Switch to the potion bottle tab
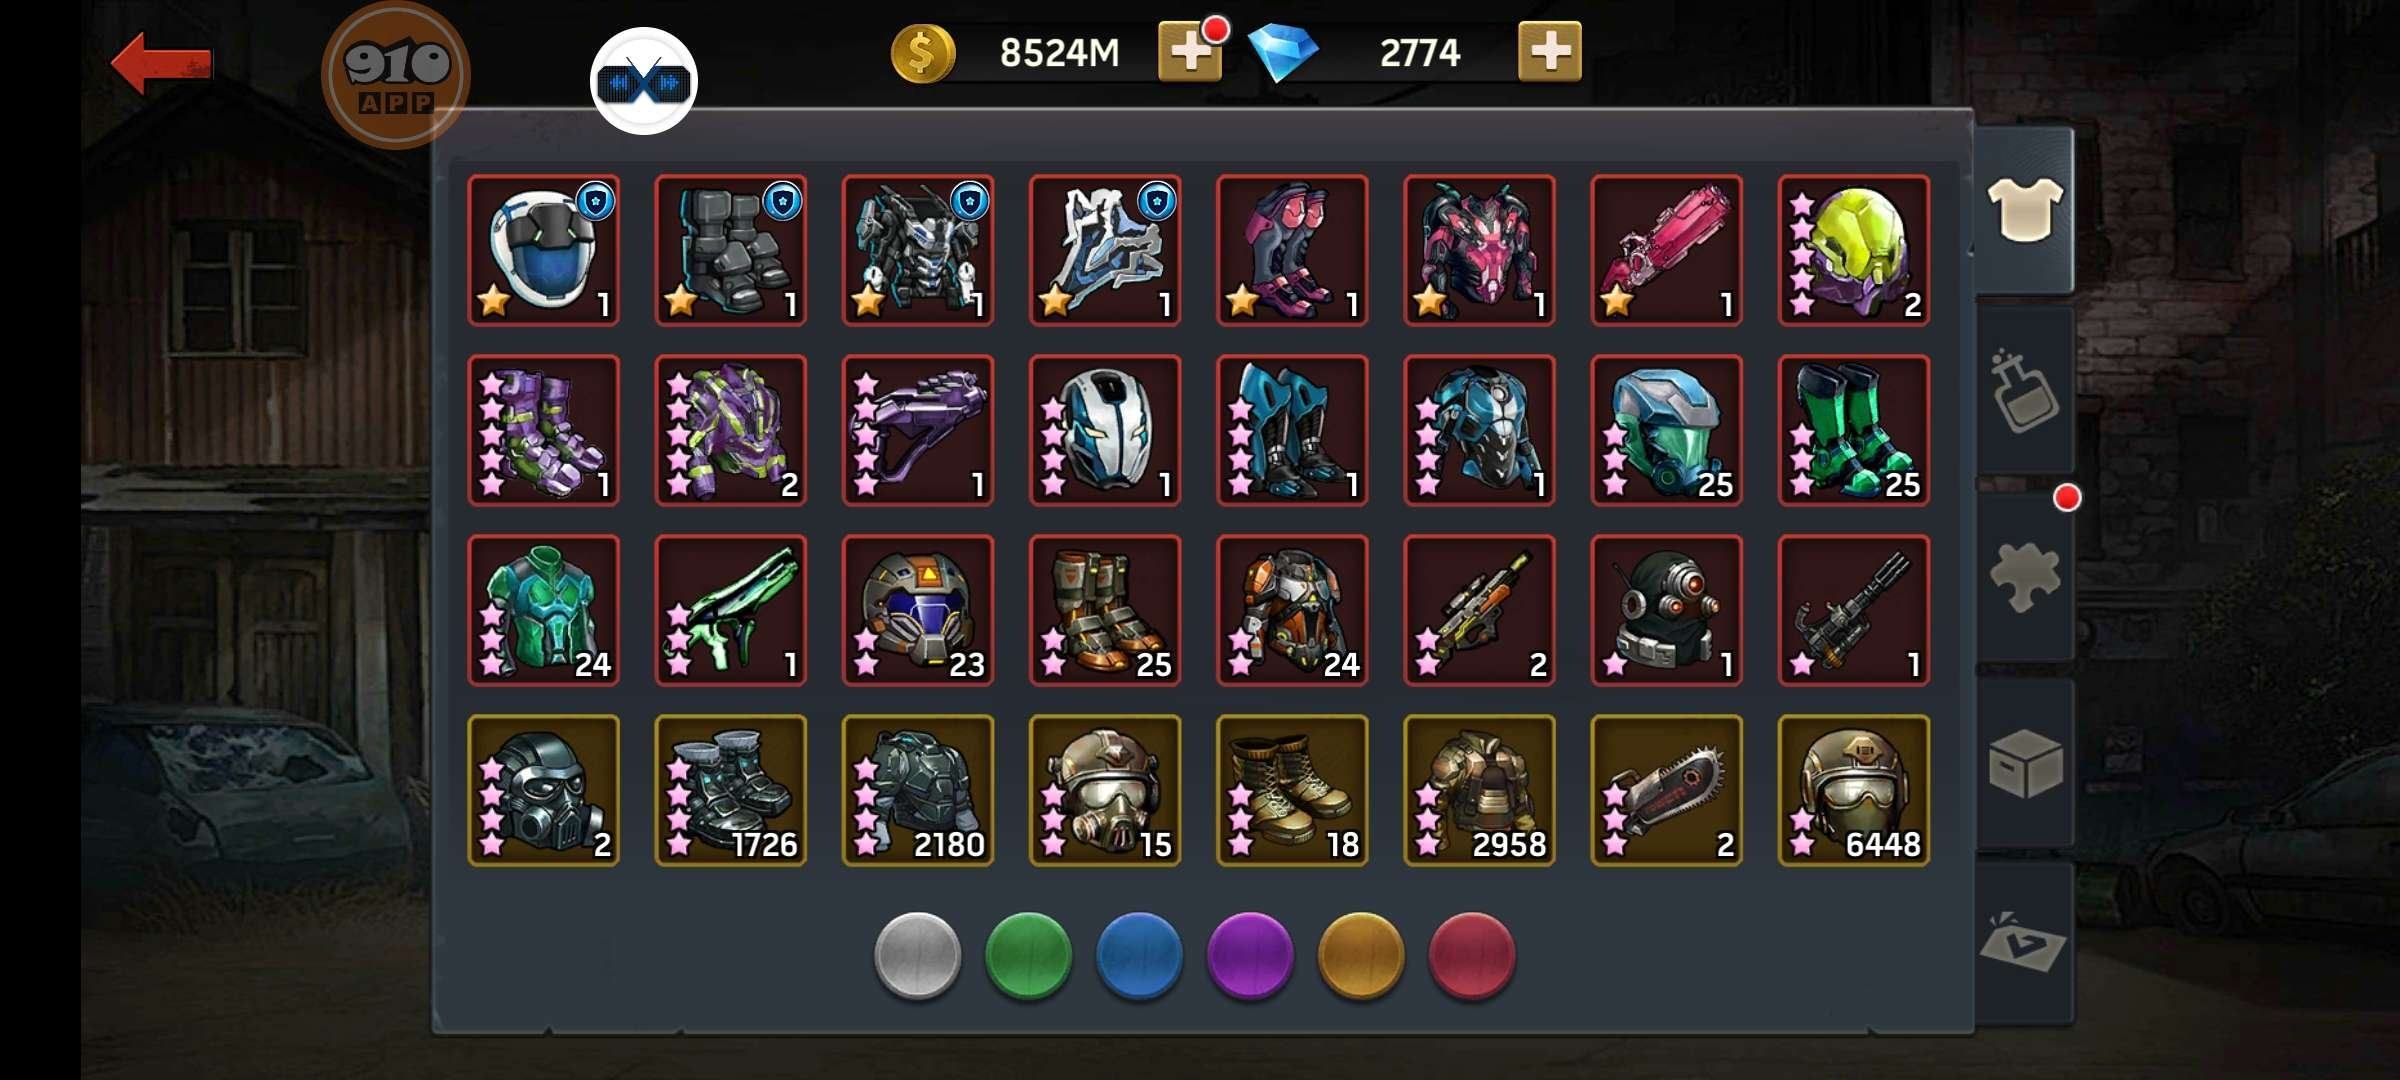 (2025, 391)
